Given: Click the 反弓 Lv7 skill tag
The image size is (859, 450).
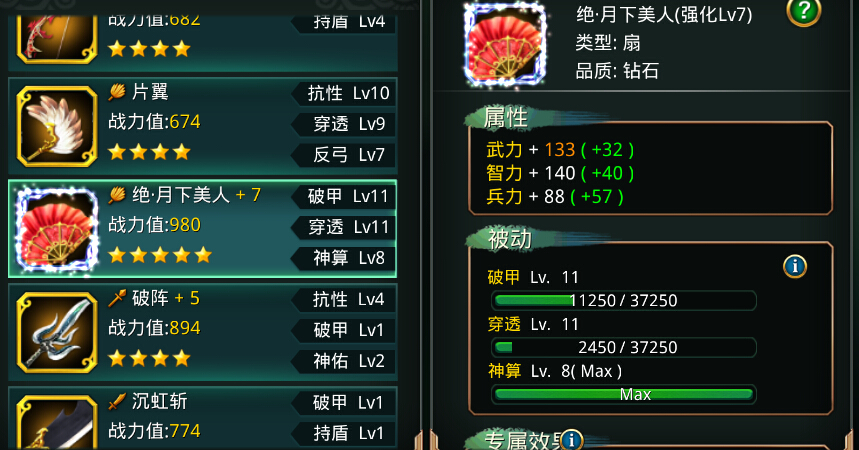Looking at the screenshot, I should click(345, 155).
